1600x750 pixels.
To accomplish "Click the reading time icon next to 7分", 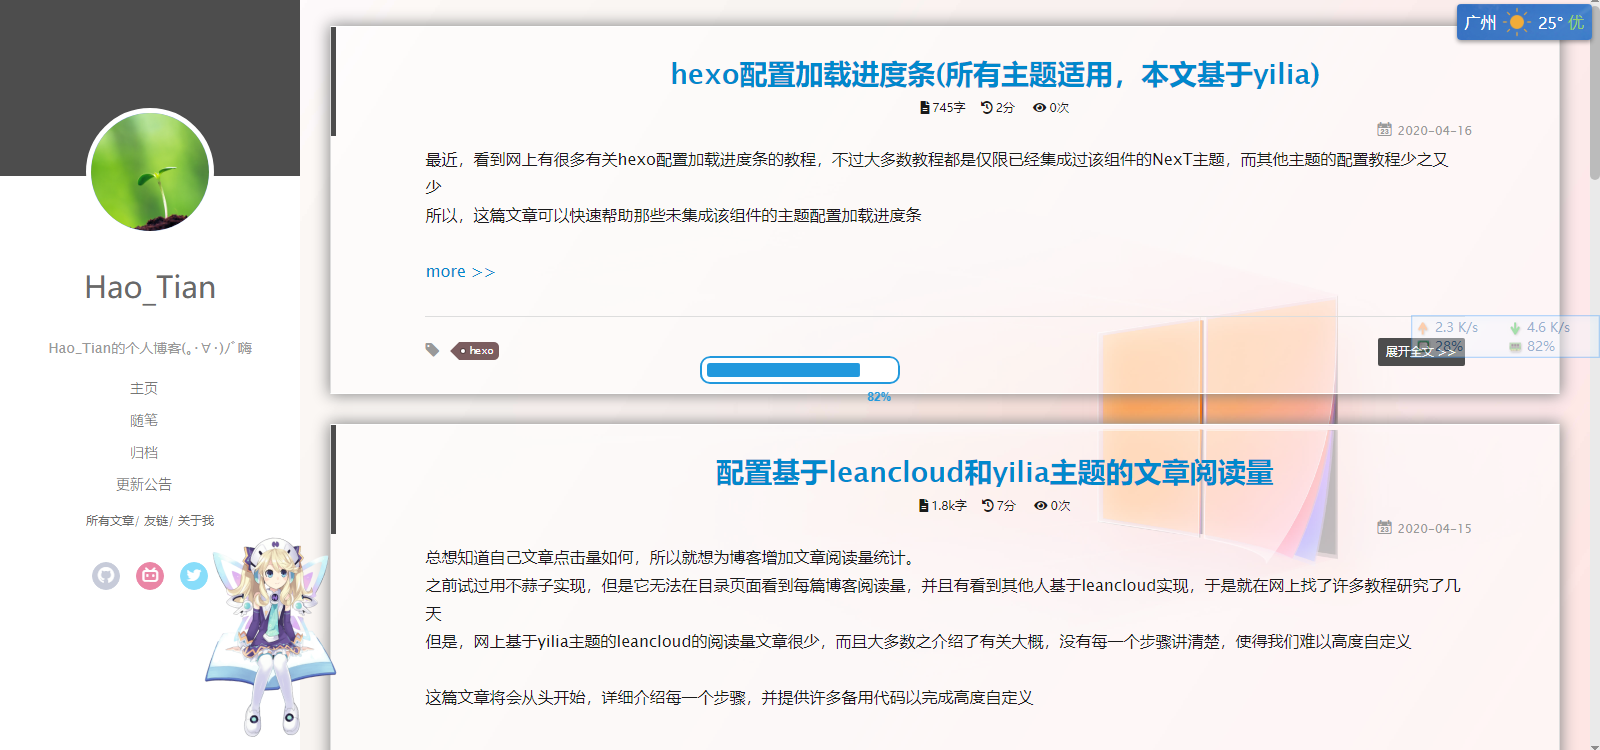I will pos(988,506).
